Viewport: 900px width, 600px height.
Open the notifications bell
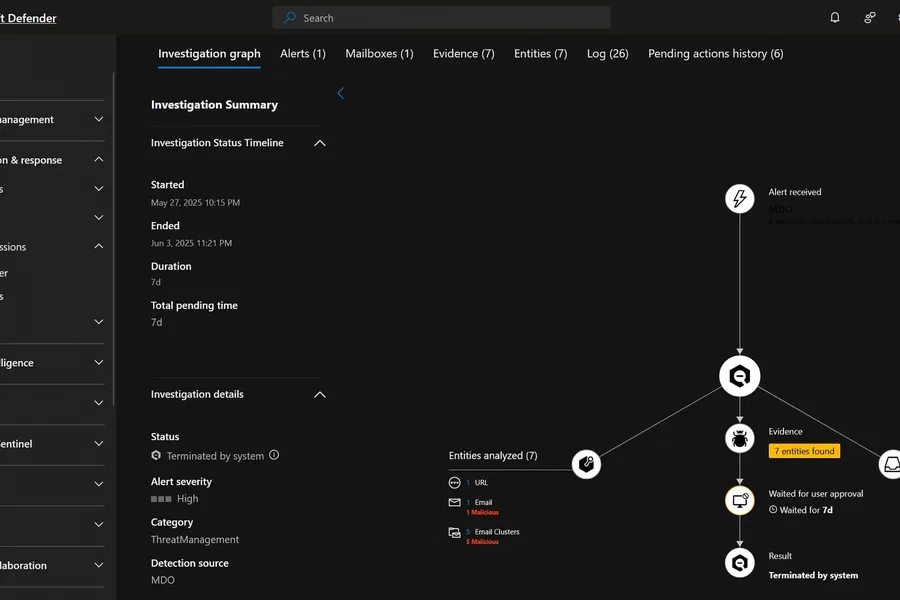click(x=835, y=18)
